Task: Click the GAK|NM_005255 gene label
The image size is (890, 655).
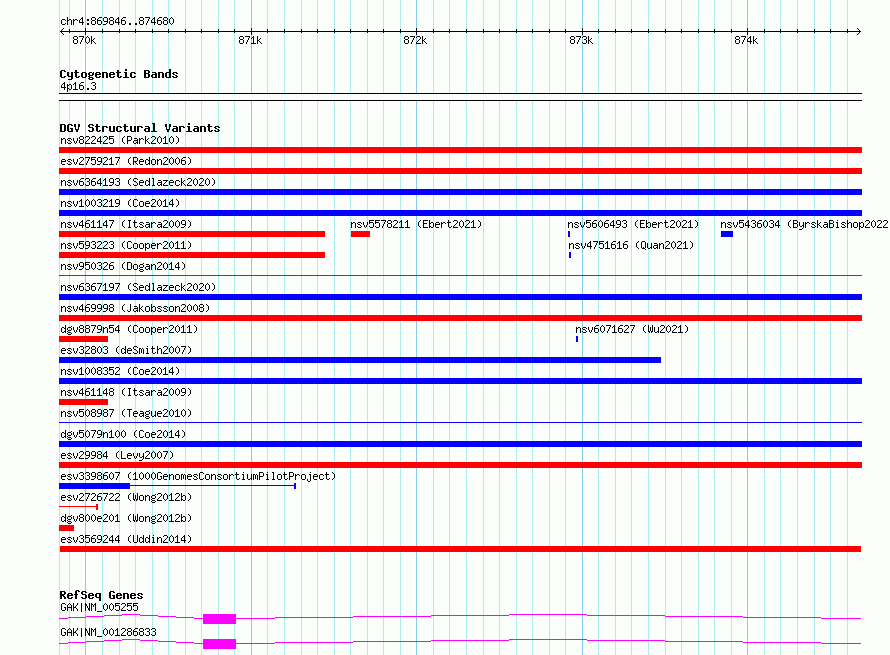Action: (x=99, y=607)
